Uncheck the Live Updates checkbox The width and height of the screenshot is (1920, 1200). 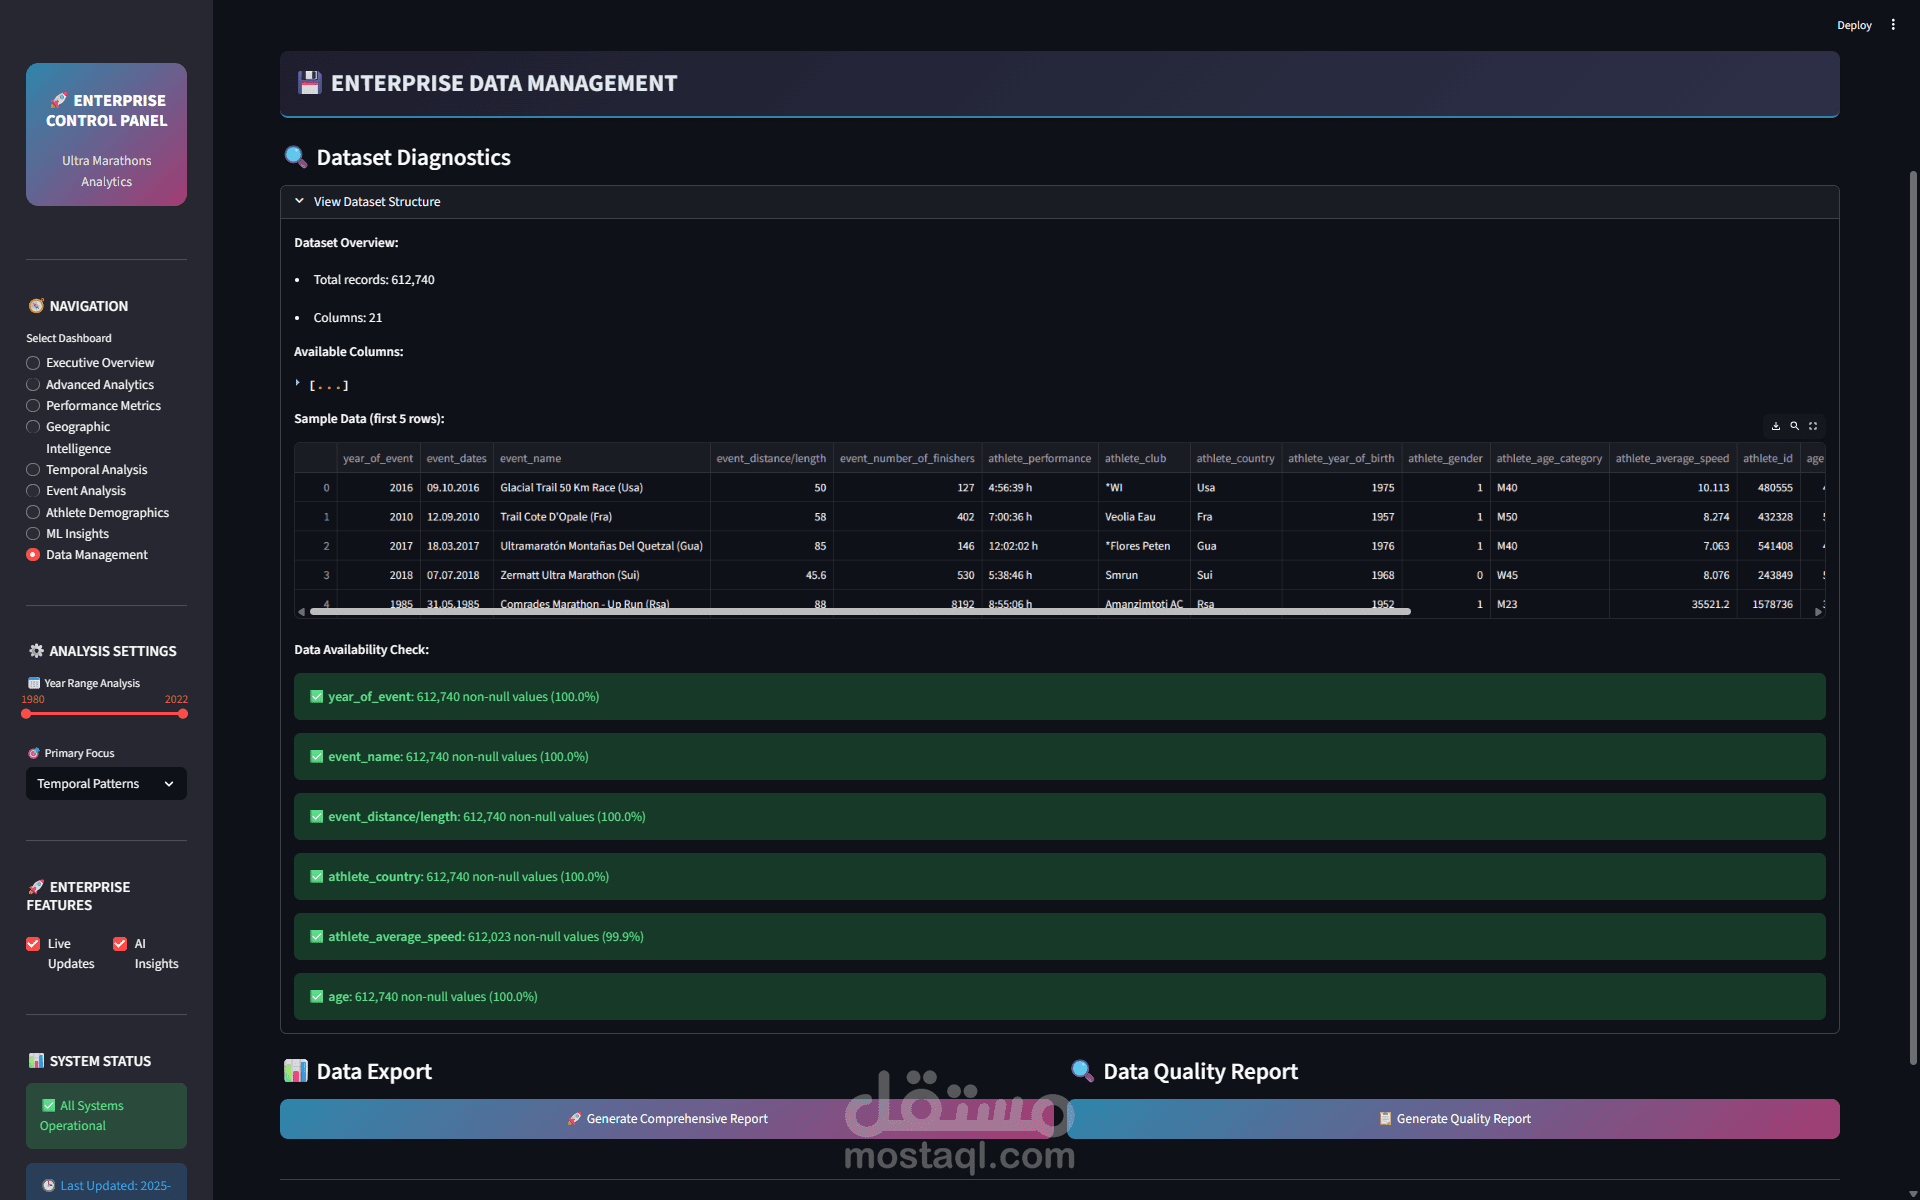coord(33,944)
